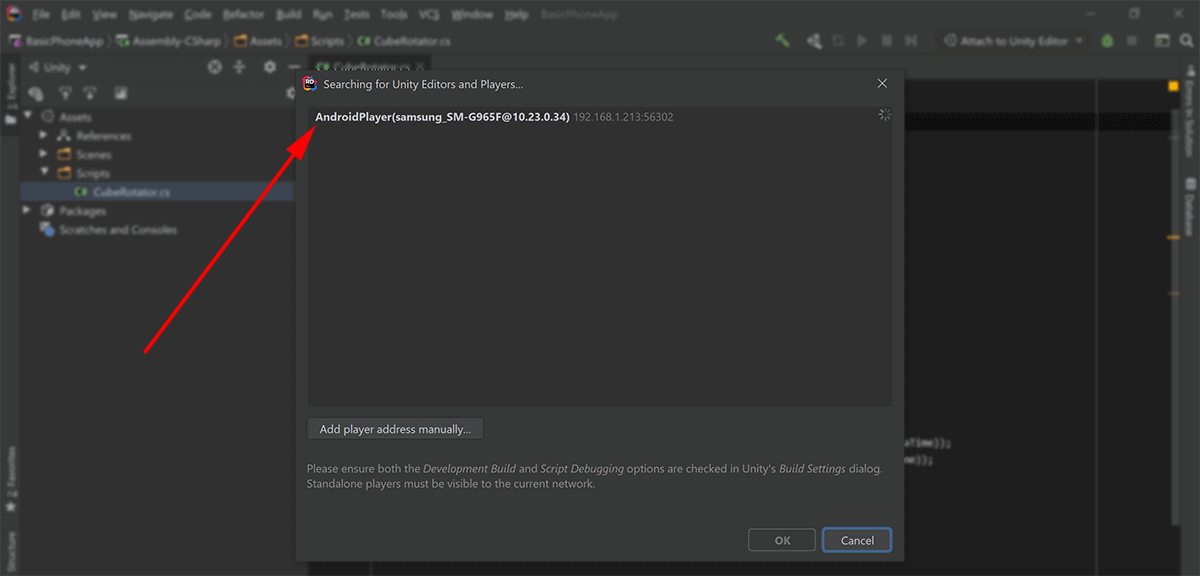Viewport: 1200px width, 576px height.
Task: Select the Scratches and Consoles node
Action: tap(118, 230)
